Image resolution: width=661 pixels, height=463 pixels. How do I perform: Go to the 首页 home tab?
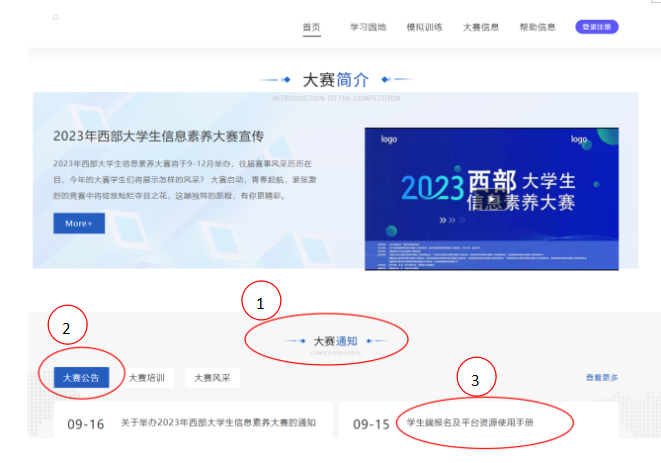[x=312, y=27]
